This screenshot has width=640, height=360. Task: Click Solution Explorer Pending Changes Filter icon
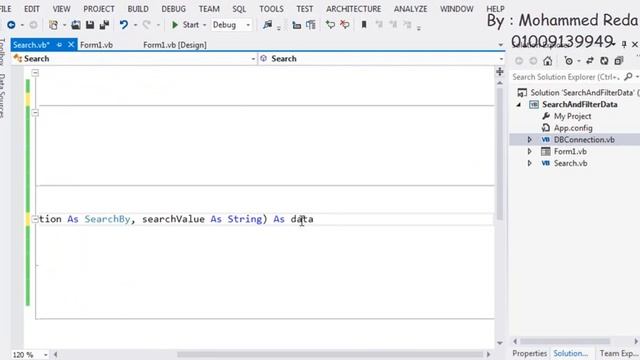[569, 61]
